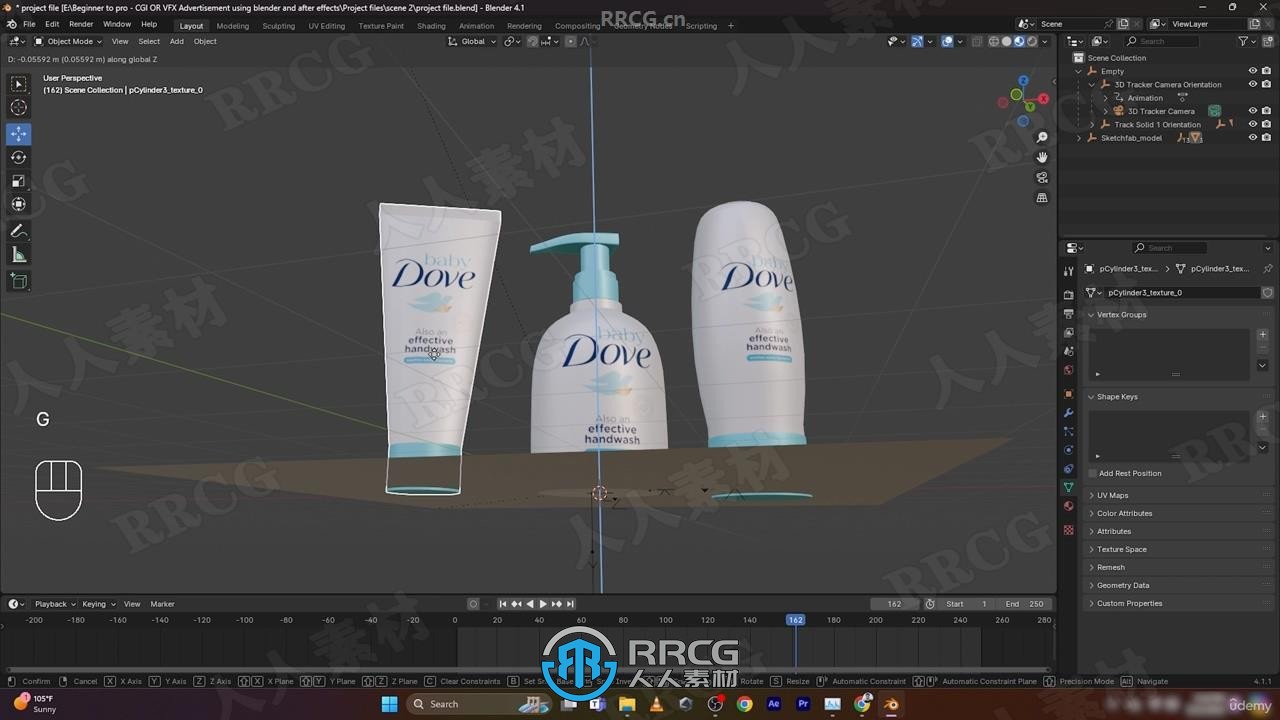Open the Tool properties tab
1280x720 pixels.
click(x=1068, y=271)
